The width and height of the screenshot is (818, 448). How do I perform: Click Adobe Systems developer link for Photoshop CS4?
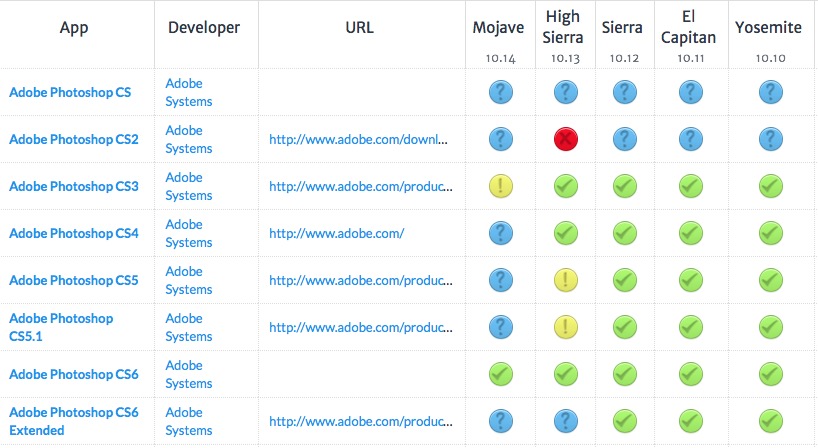189,233
